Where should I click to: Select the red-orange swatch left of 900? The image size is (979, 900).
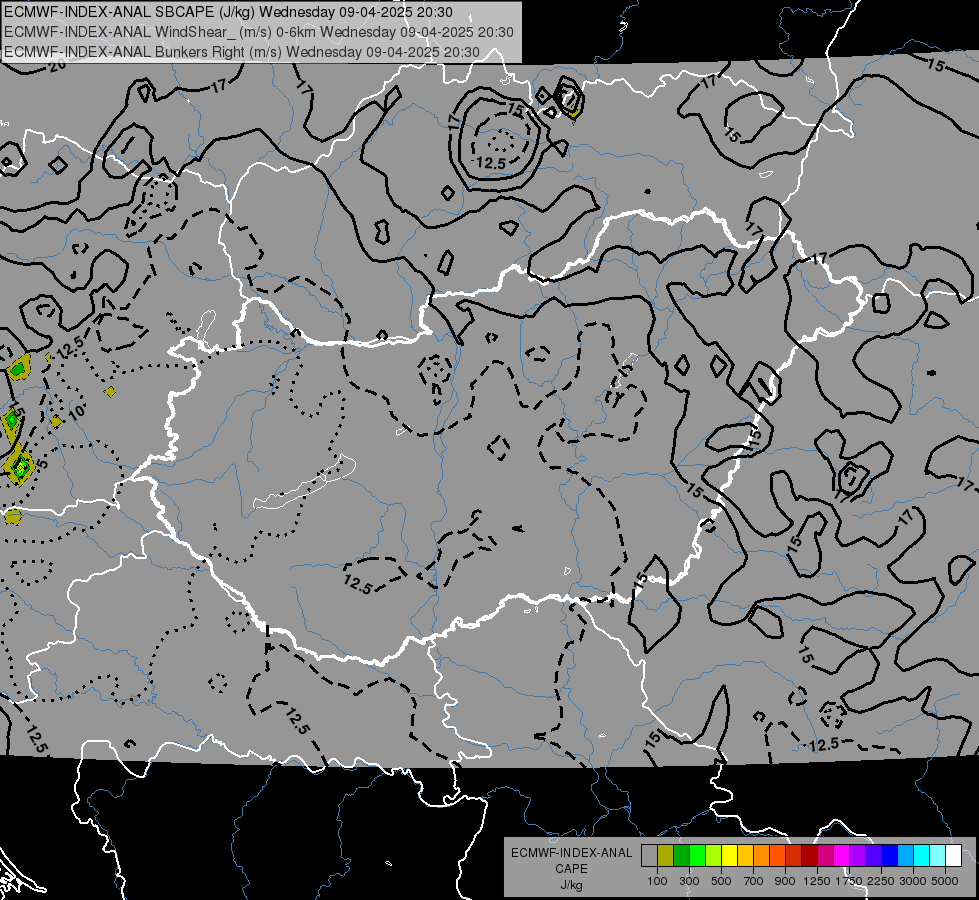point(777,855)
